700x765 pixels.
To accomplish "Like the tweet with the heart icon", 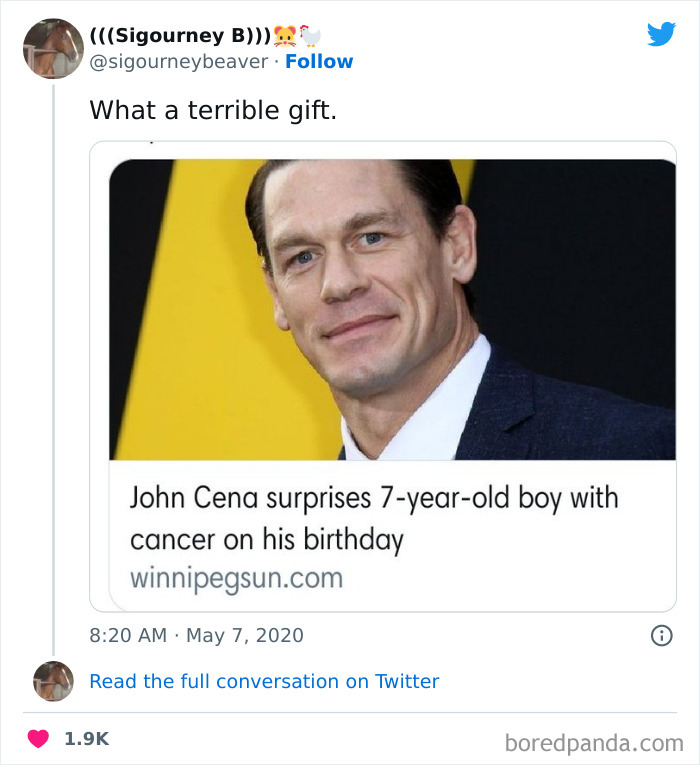I will click(38, 739).
